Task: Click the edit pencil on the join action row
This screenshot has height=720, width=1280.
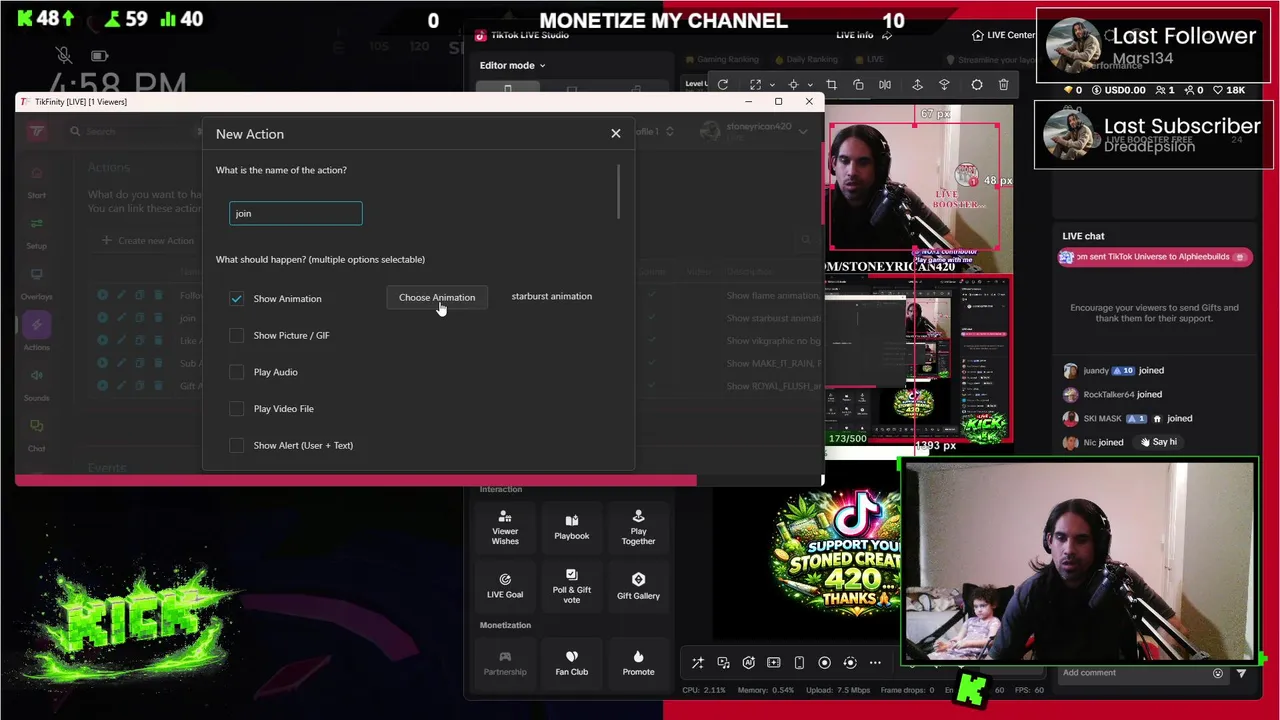Action: (x=121, y=318)
